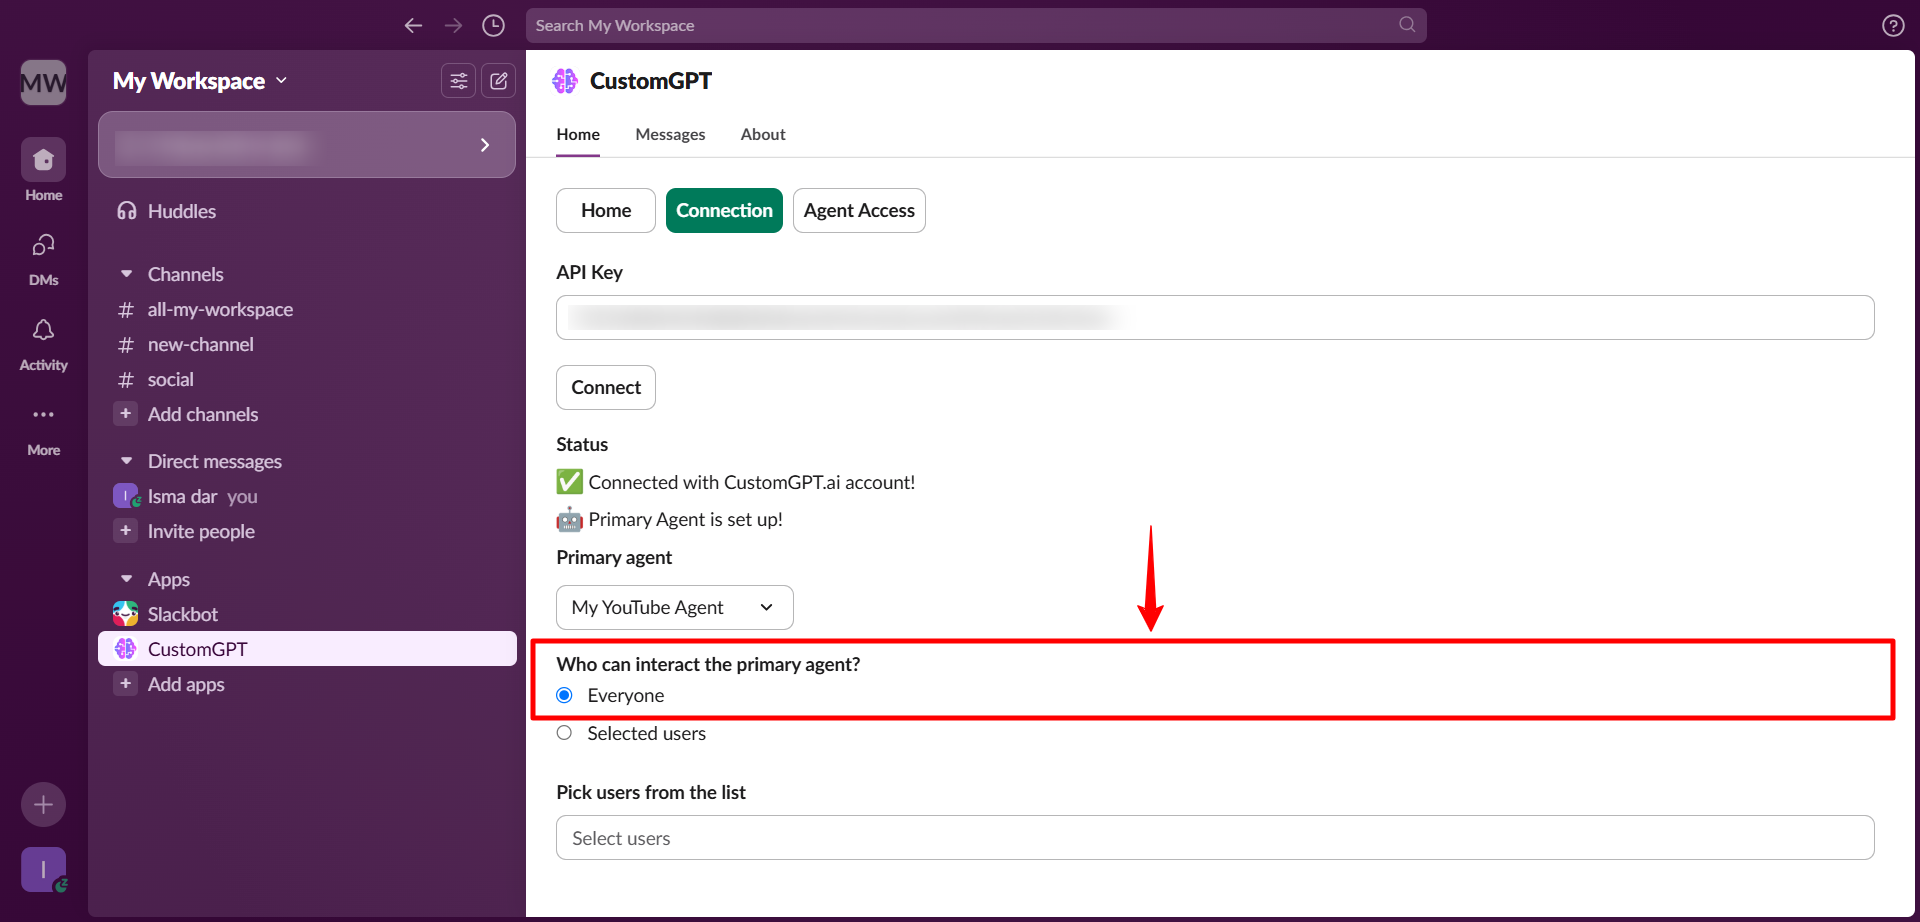
Task: Compose a new message with pencil icon
Action: click(498, 81)
